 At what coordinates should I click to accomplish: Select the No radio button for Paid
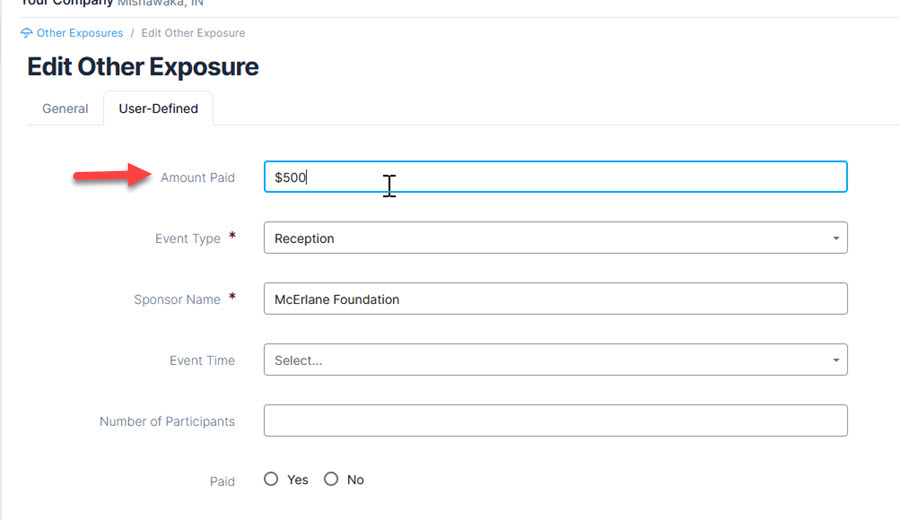pos(331,479)
